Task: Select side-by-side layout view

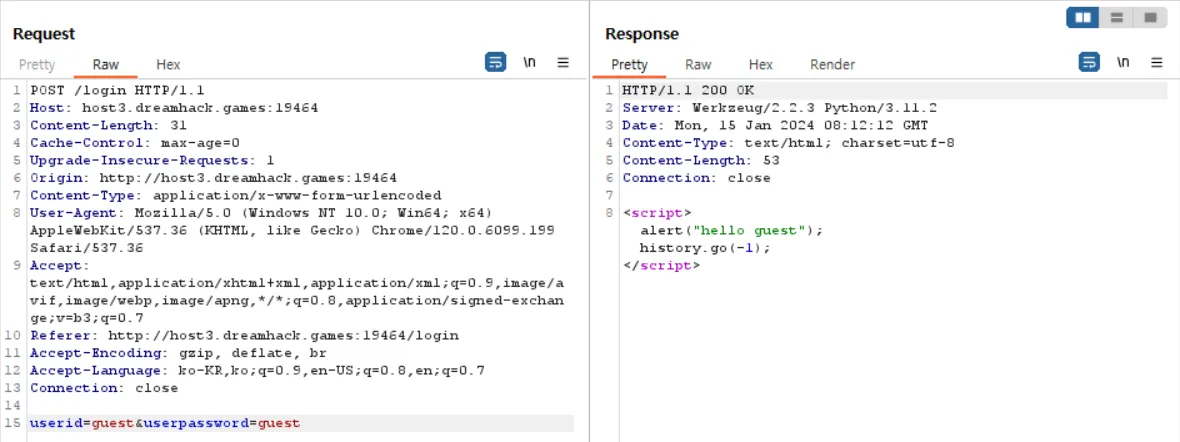Action: (x=1083, y=17)
